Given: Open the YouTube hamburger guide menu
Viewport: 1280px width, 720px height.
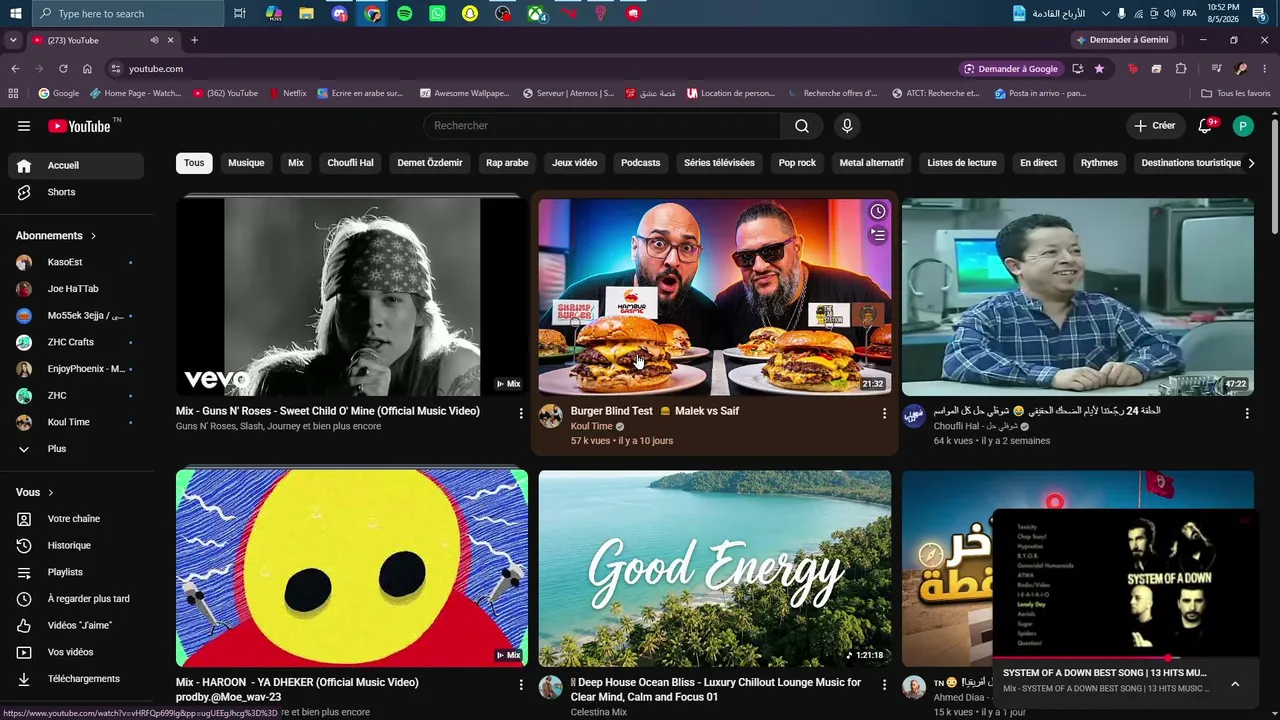Looking at the screenshot, I should pos(24,126).
